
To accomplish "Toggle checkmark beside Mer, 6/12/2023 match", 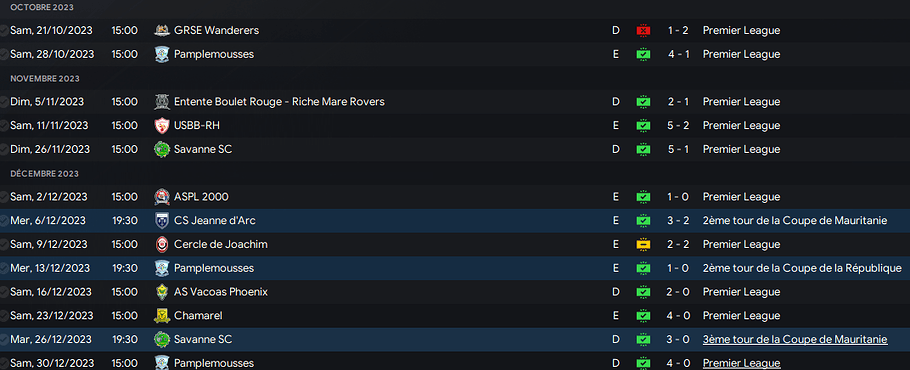I will point(4,220).
